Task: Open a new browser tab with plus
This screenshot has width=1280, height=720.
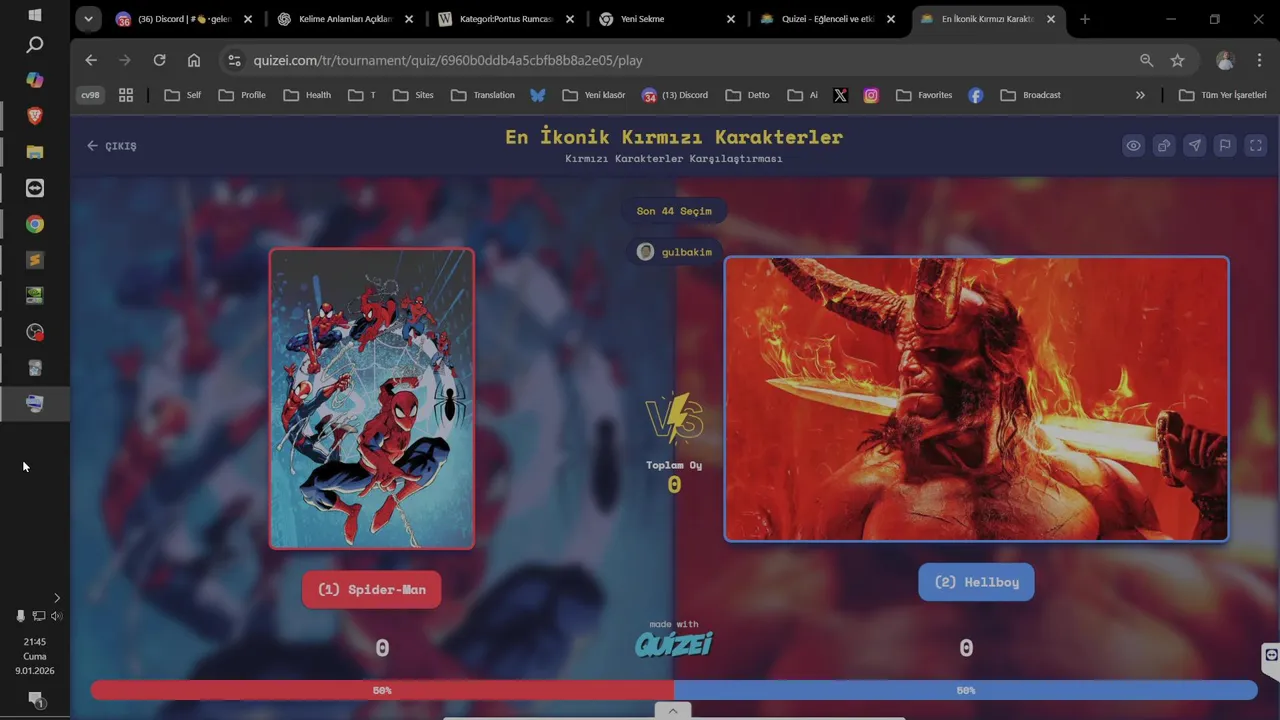Action: [1085, 19]
